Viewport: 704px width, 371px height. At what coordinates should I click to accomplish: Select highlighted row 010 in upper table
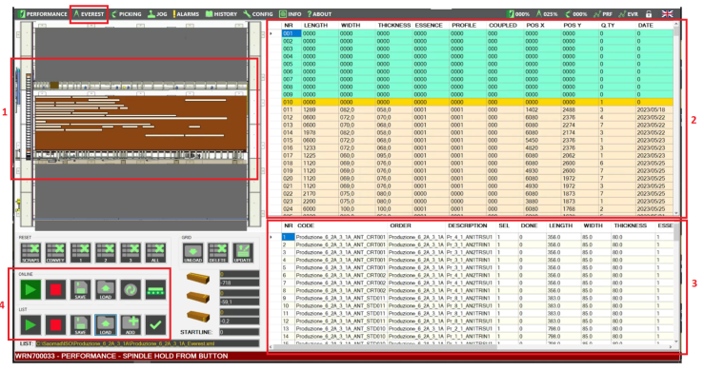(477, 102)
